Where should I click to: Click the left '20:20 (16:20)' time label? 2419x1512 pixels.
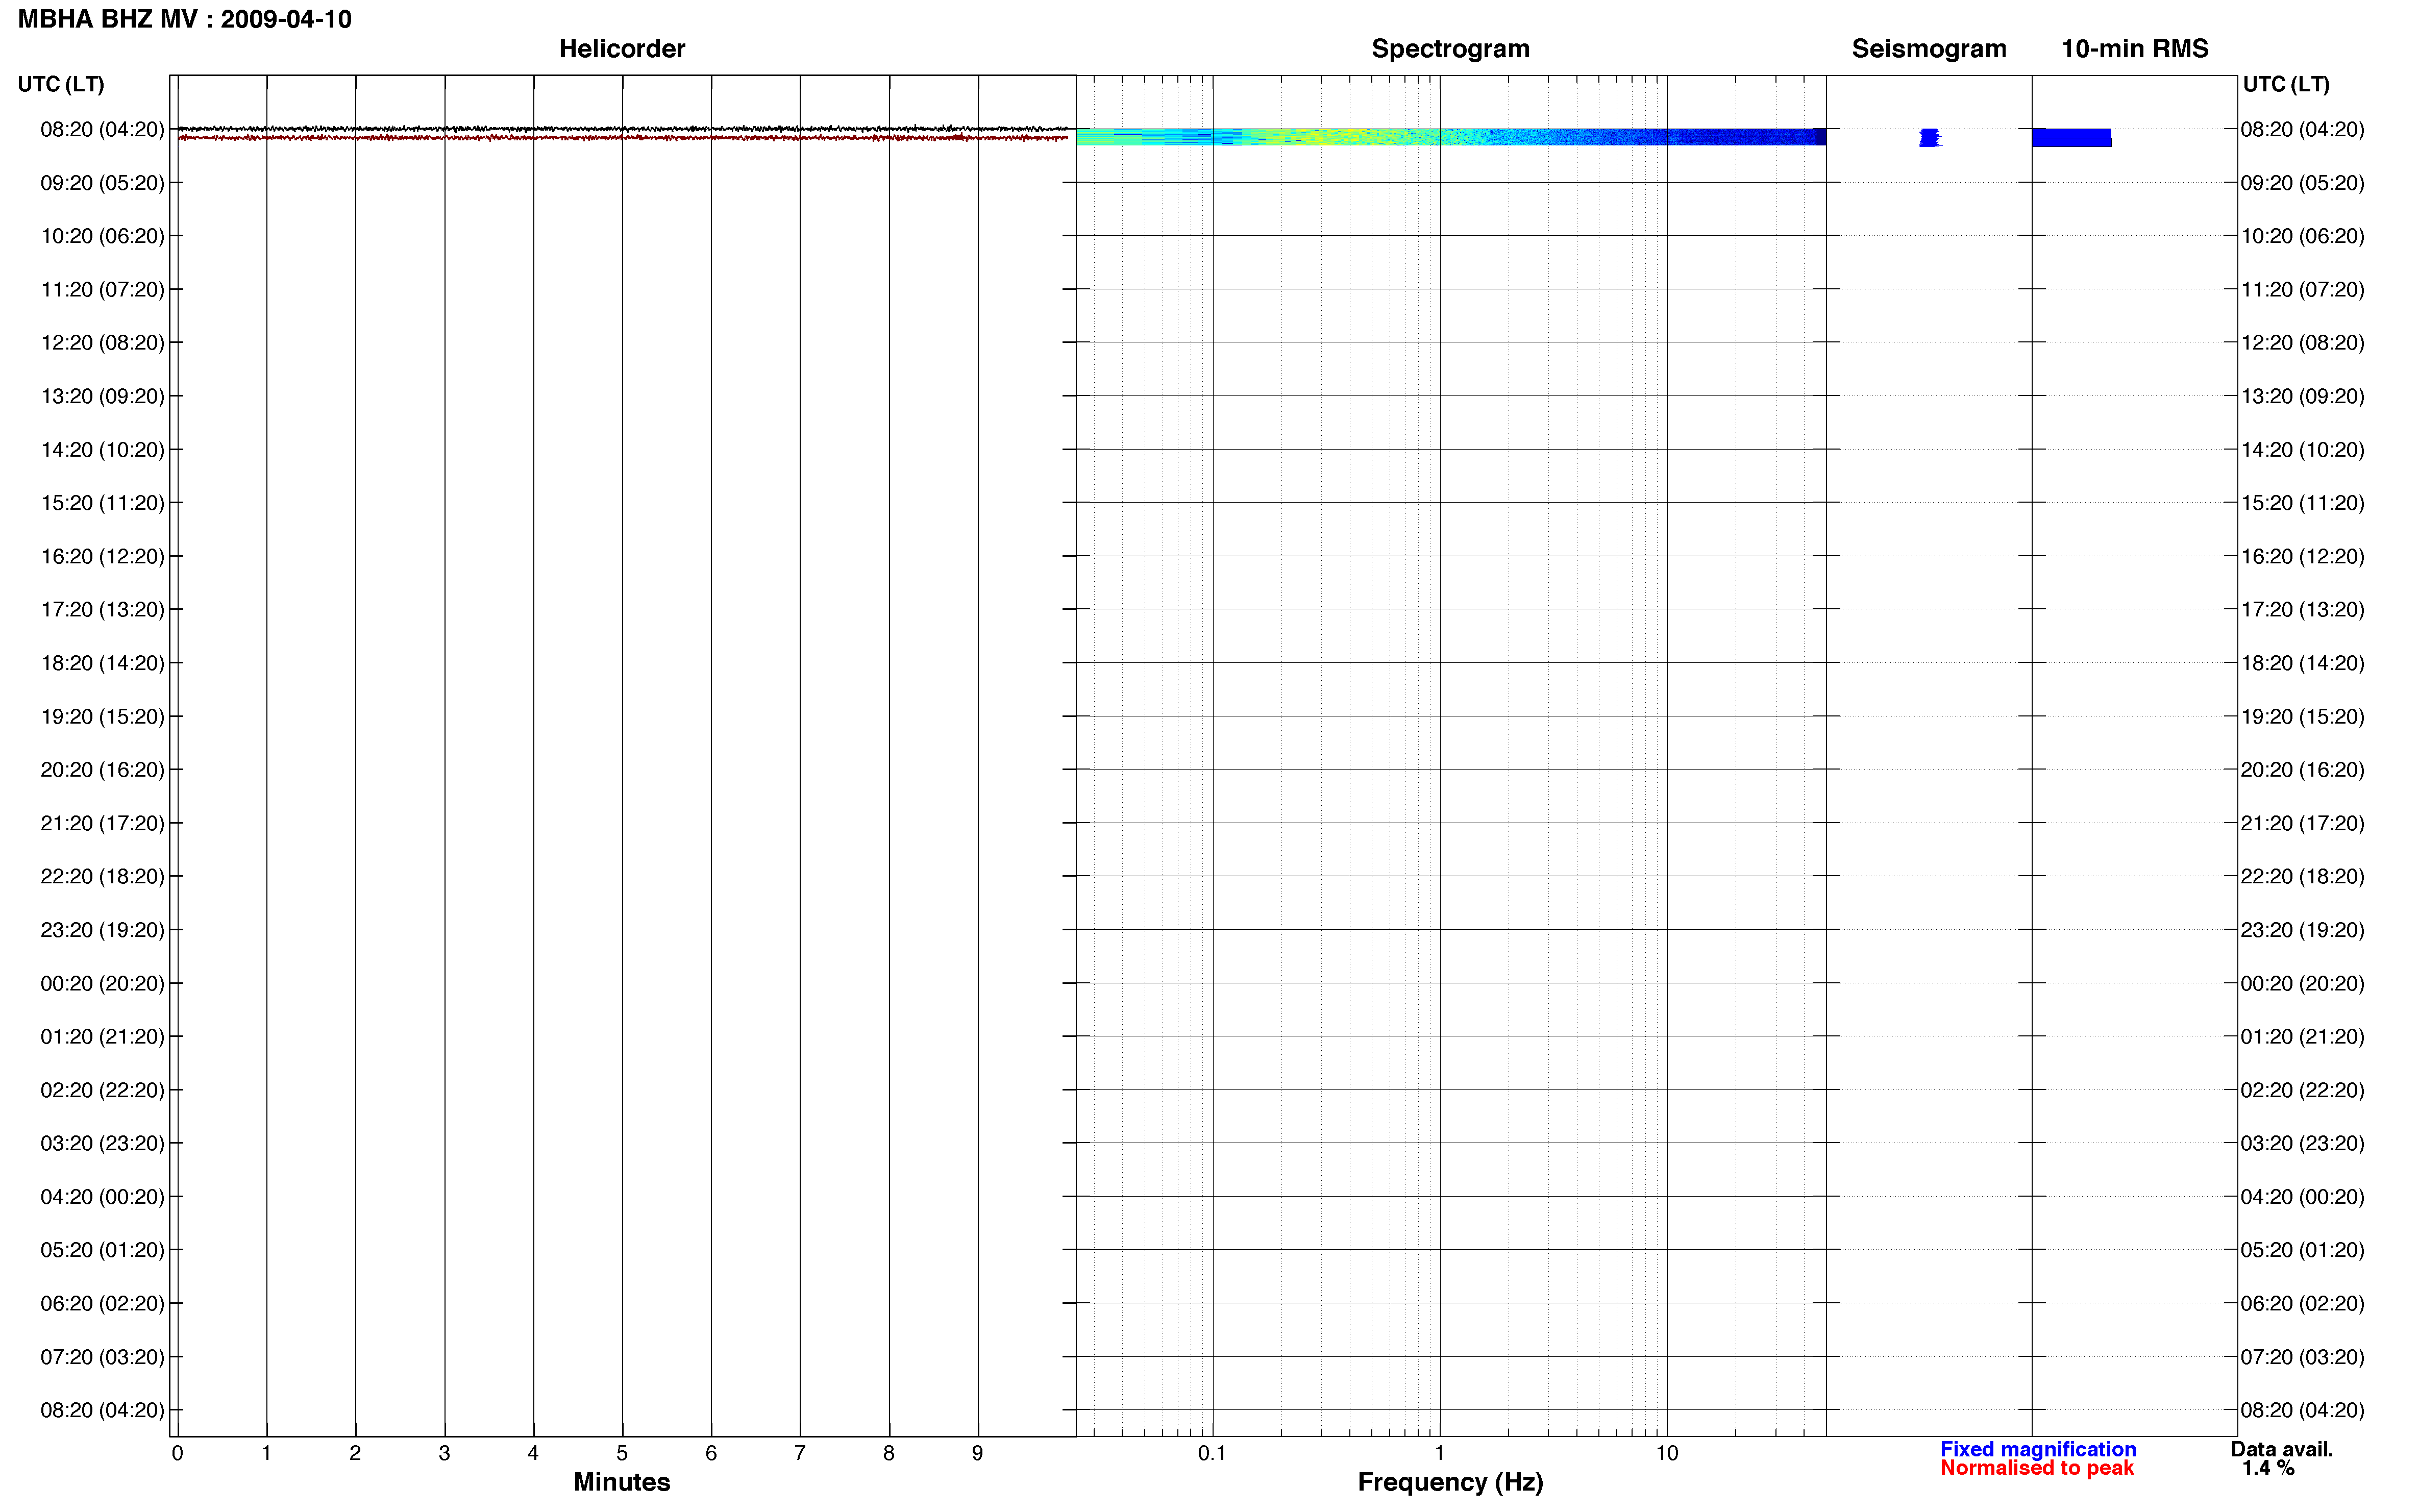103,770
